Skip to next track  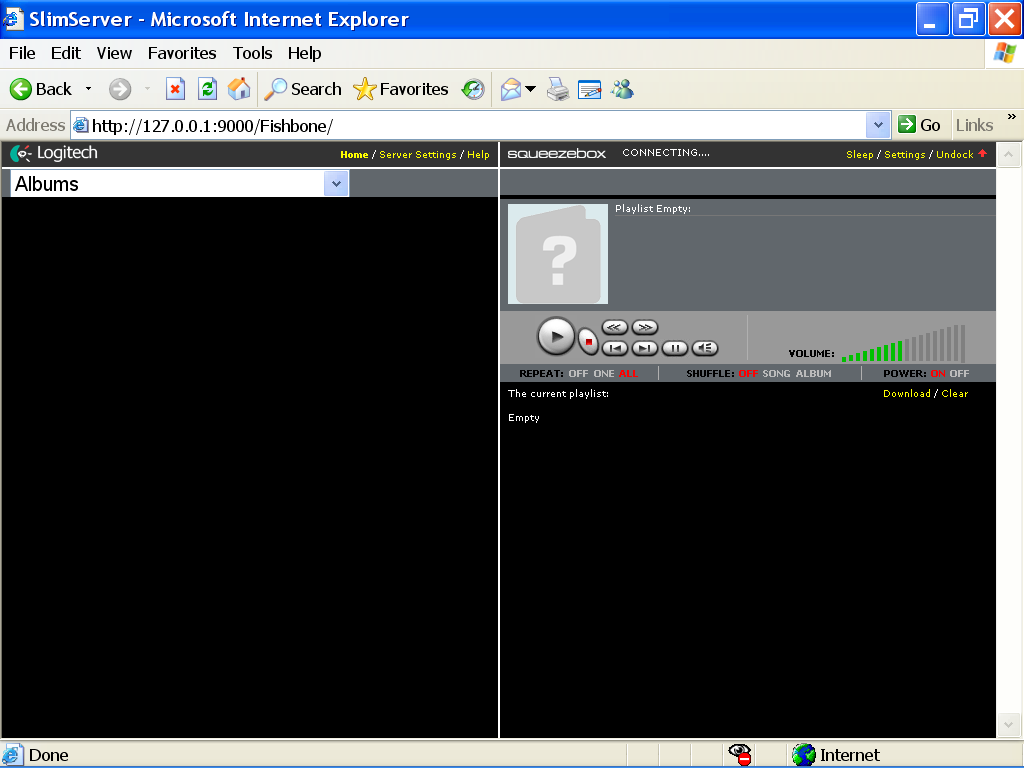645,348
